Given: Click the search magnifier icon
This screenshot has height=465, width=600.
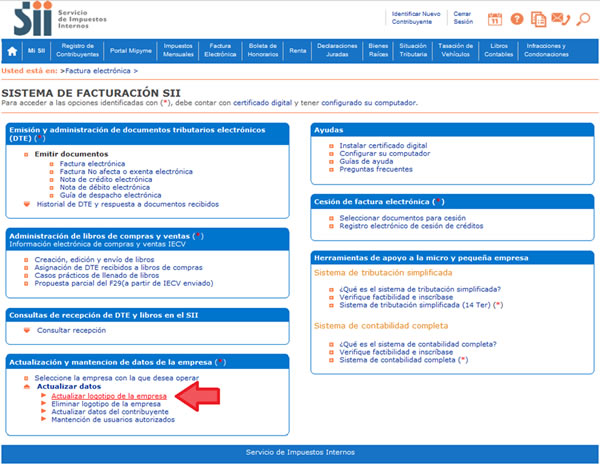Looking at the screenshot, I should click(x=584, y=19).
